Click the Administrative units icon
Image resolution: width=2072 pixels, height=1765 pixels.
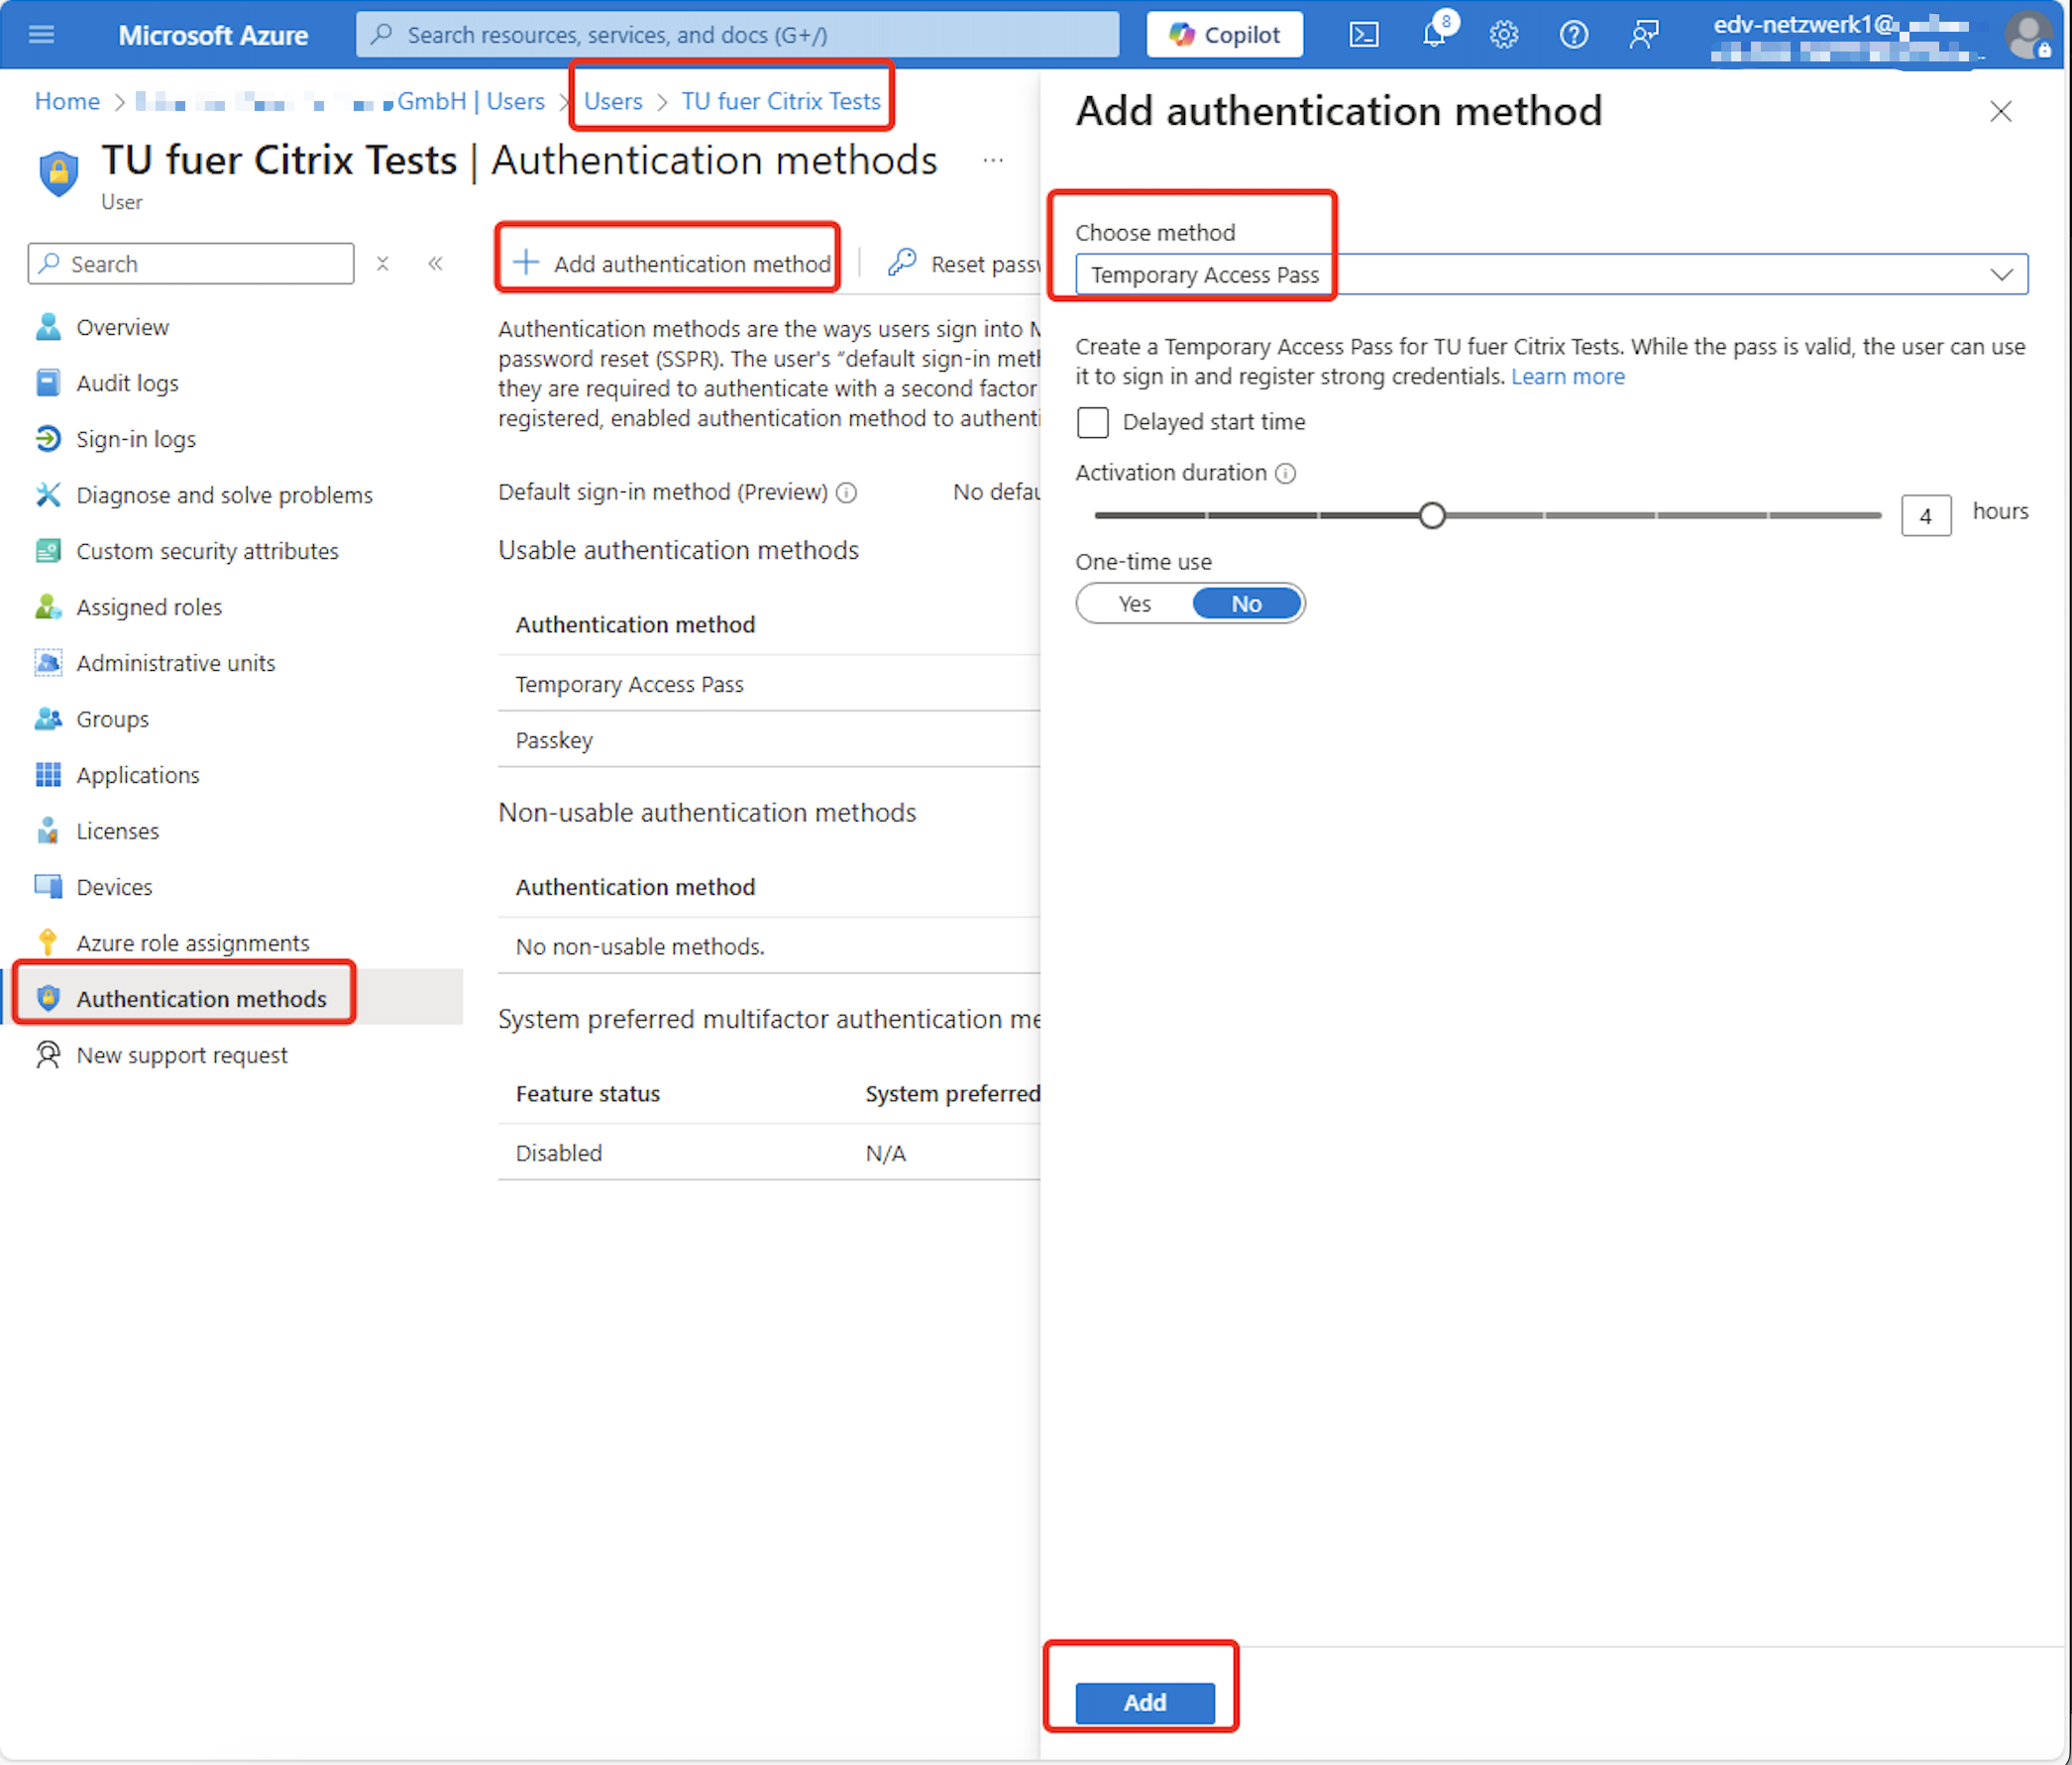(47, 663)
